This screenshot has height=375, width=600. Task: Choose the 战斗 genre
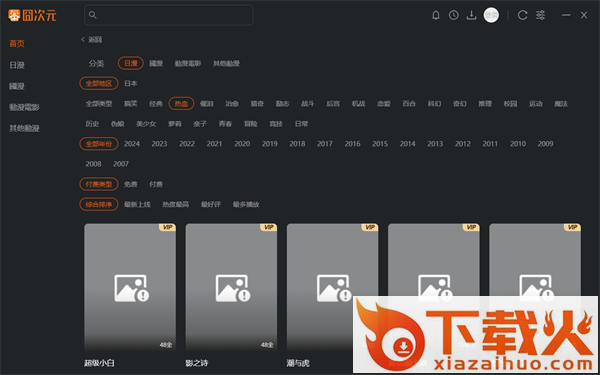click(308, 104)
